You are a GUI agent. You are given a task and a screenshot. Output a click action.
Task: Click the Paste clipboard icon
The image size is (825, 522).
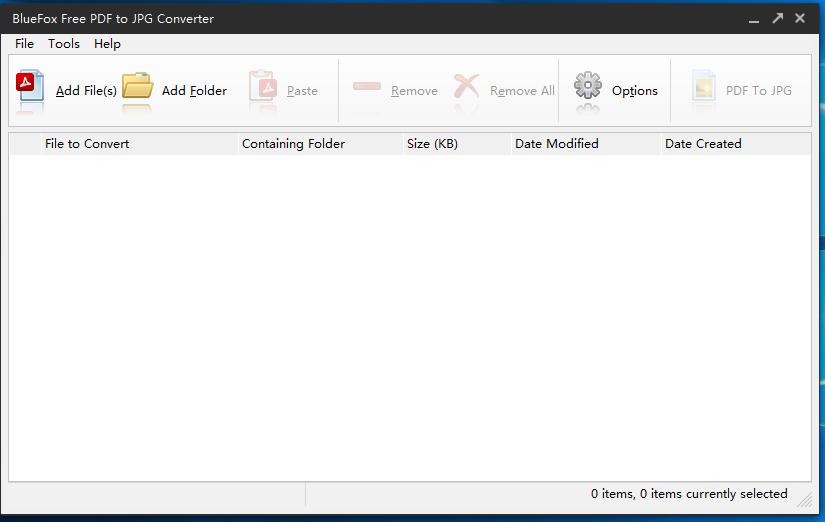262,88
